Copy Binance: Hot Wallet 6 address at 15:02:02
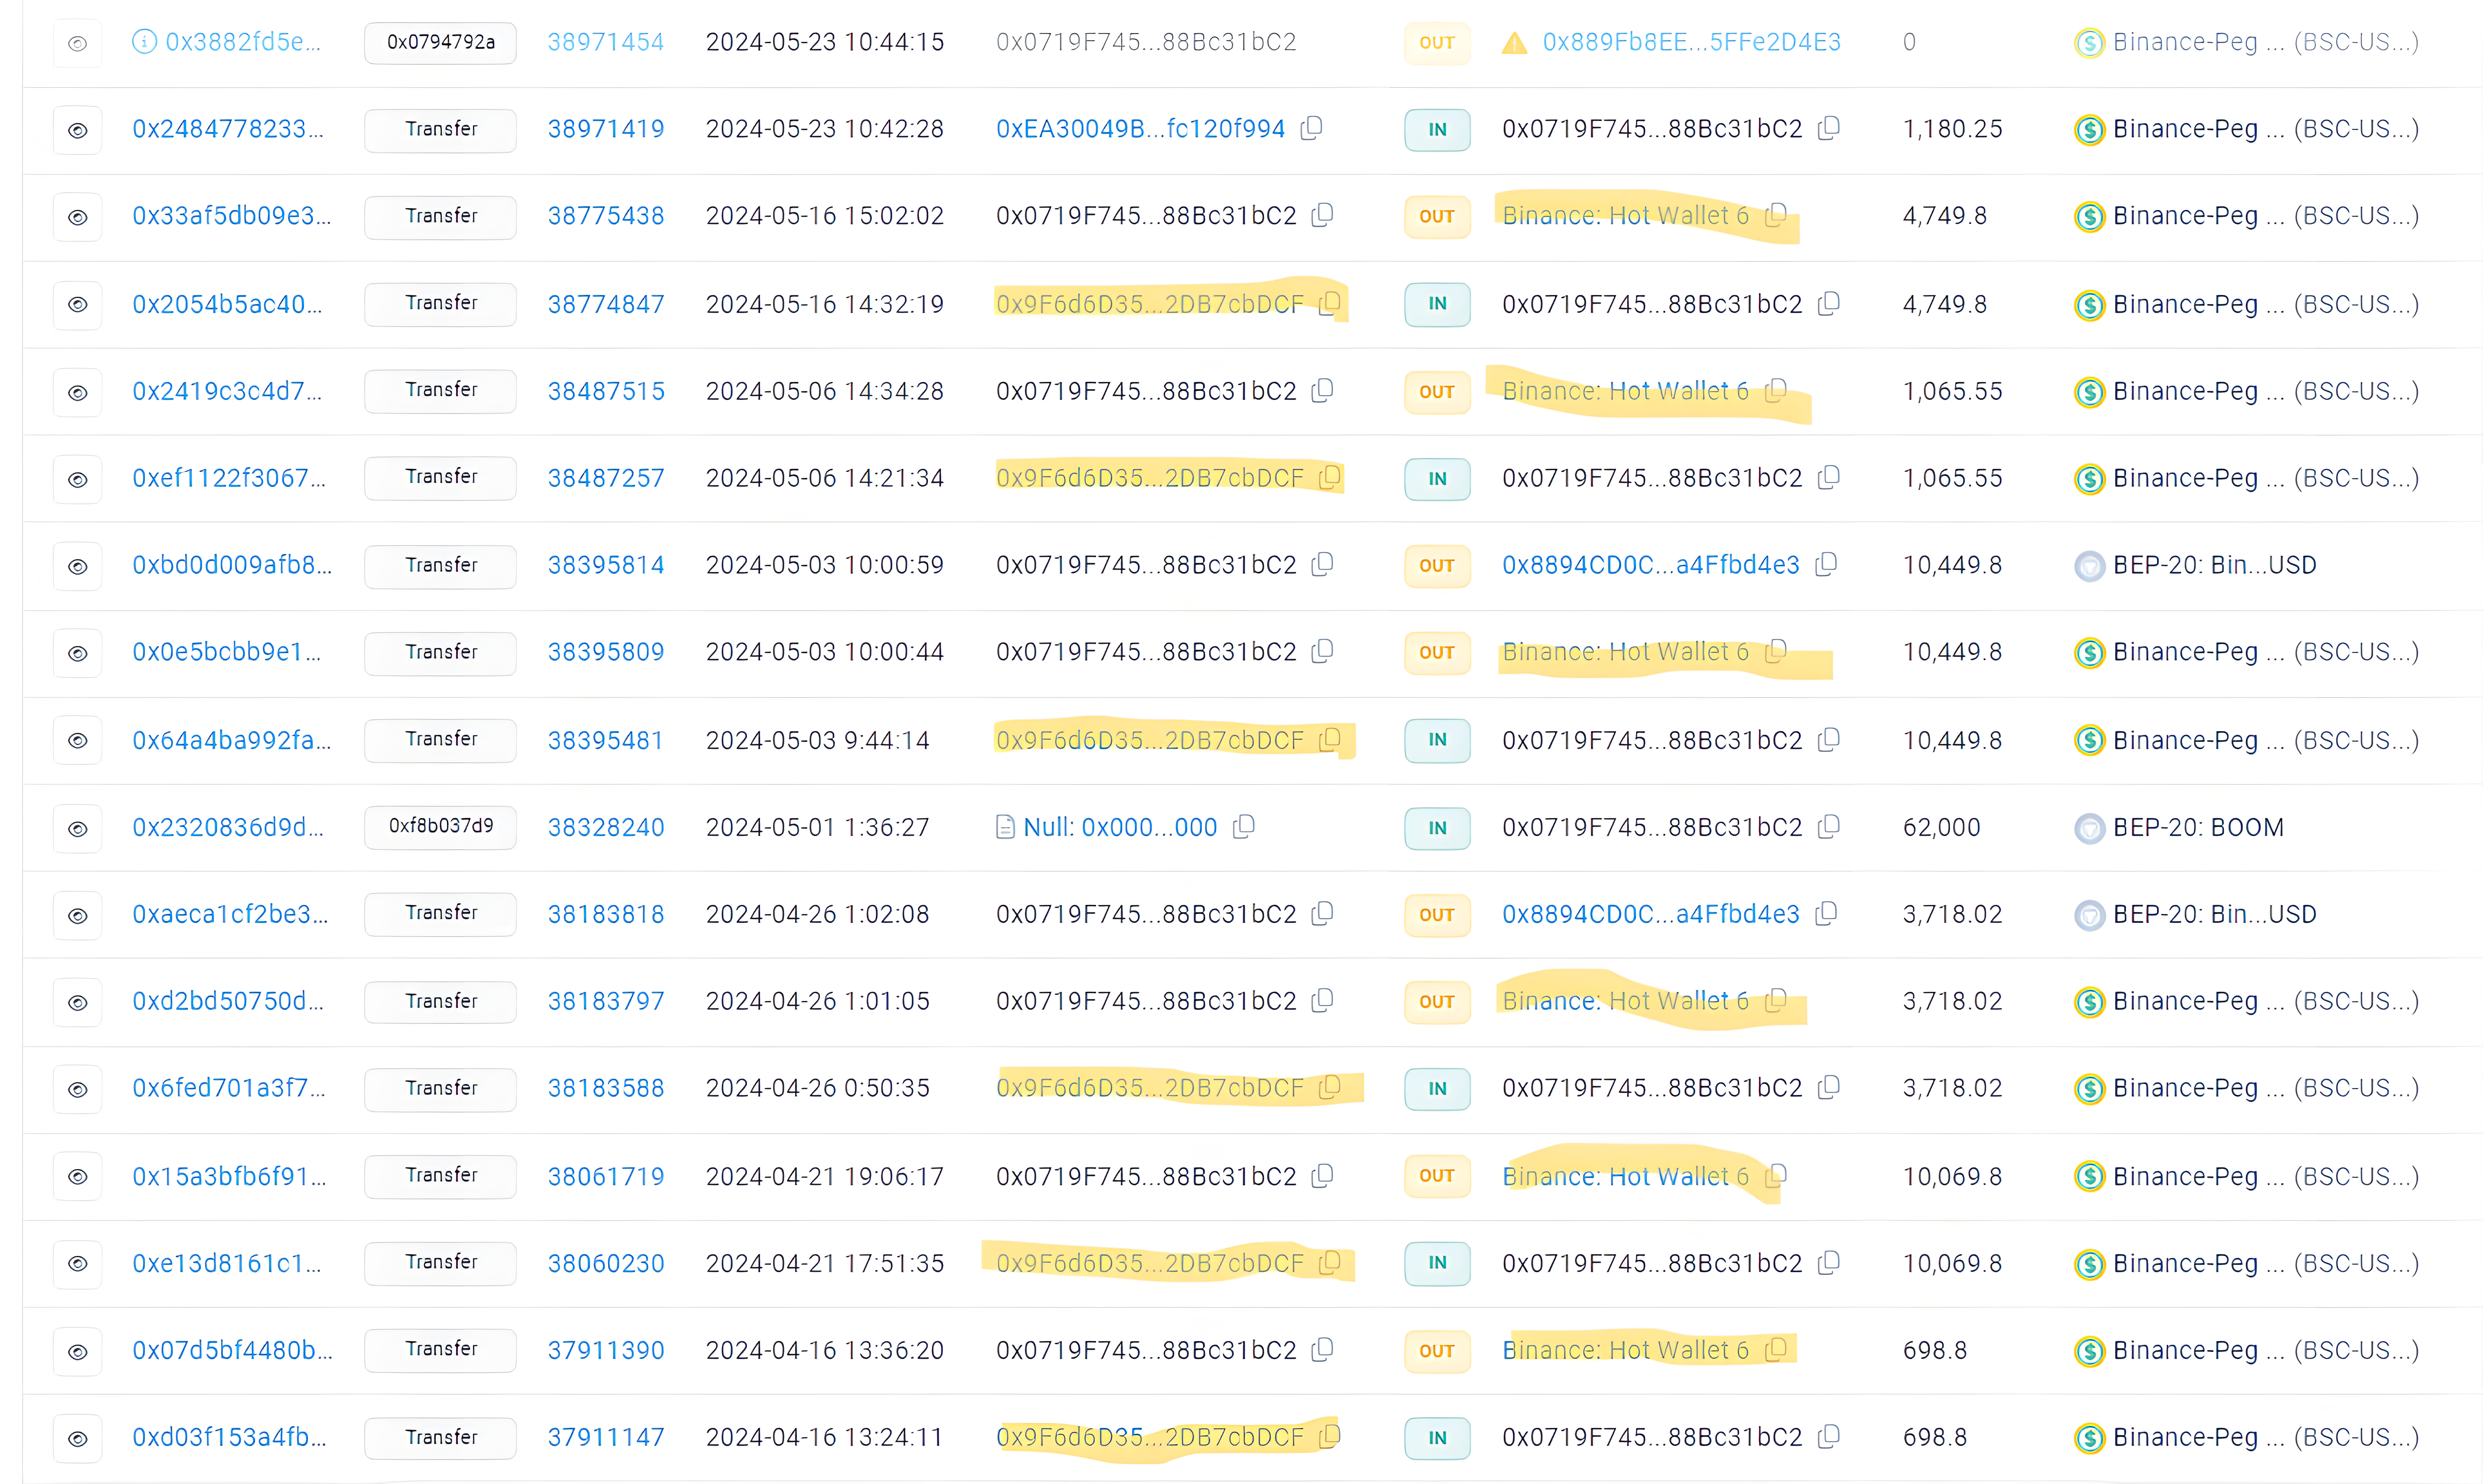Screen dimensions: 2492x1484 pos(1776,215)
